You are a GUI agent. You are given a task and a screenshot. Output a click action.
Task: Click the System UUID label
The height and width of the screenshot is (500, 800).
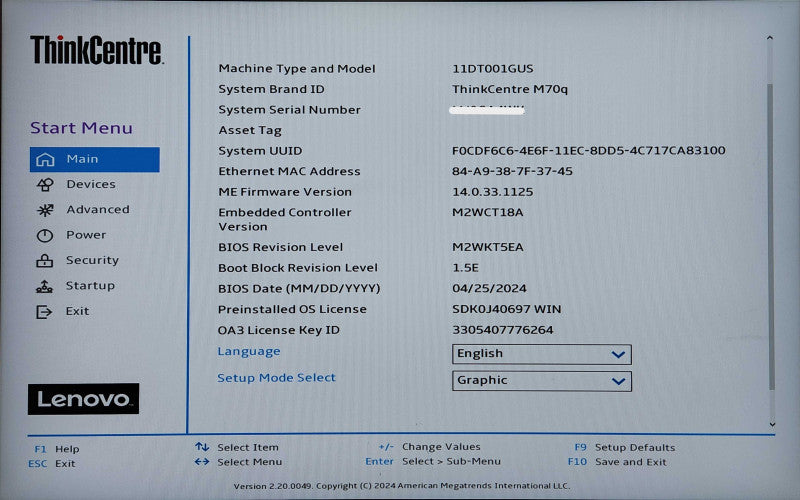point(260,151)
